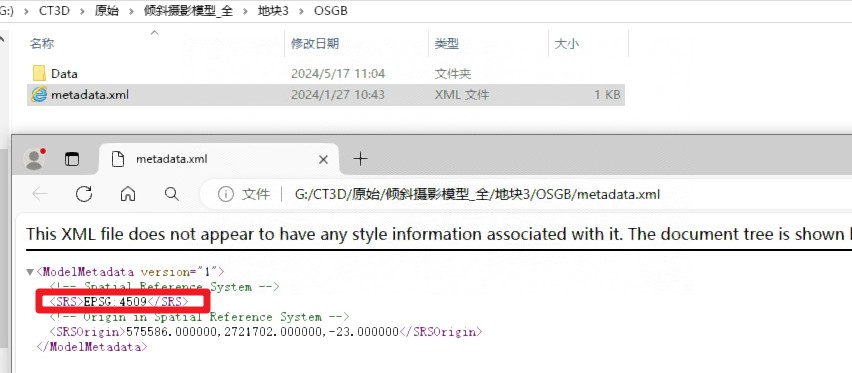Sort files by 修改日期 column

(x=315, y=43)
